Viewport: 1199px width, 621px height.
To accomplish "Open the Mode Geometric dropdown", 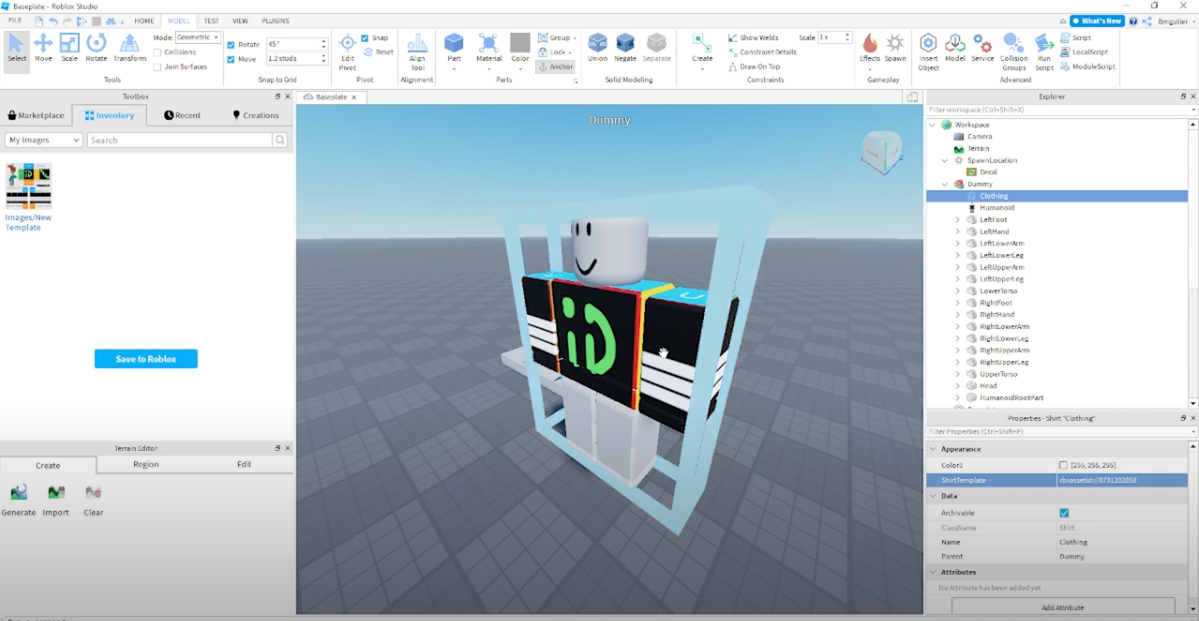I will point(198,37).
